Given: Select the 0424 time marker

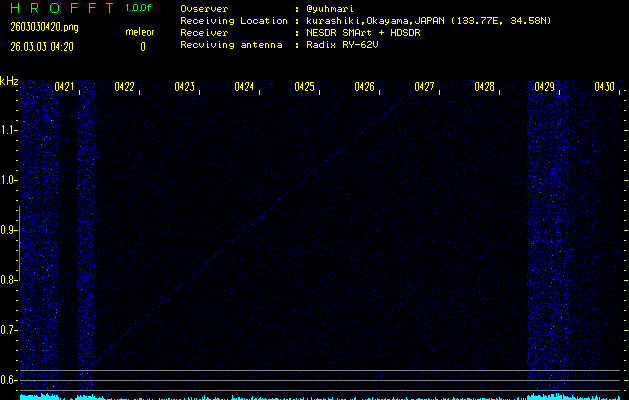Looking at the screenshot, I should pyautogui.click(x=244, y=87).
